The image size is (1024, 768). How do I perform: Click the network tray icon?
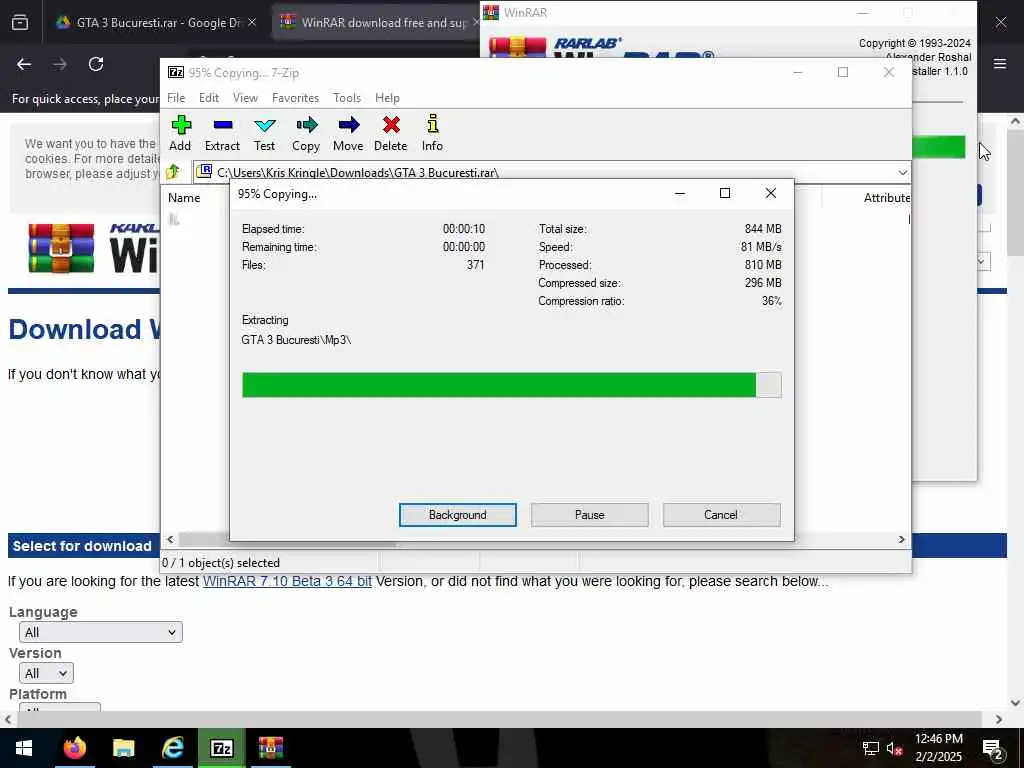pyautogui.click(x=870, y=748)
